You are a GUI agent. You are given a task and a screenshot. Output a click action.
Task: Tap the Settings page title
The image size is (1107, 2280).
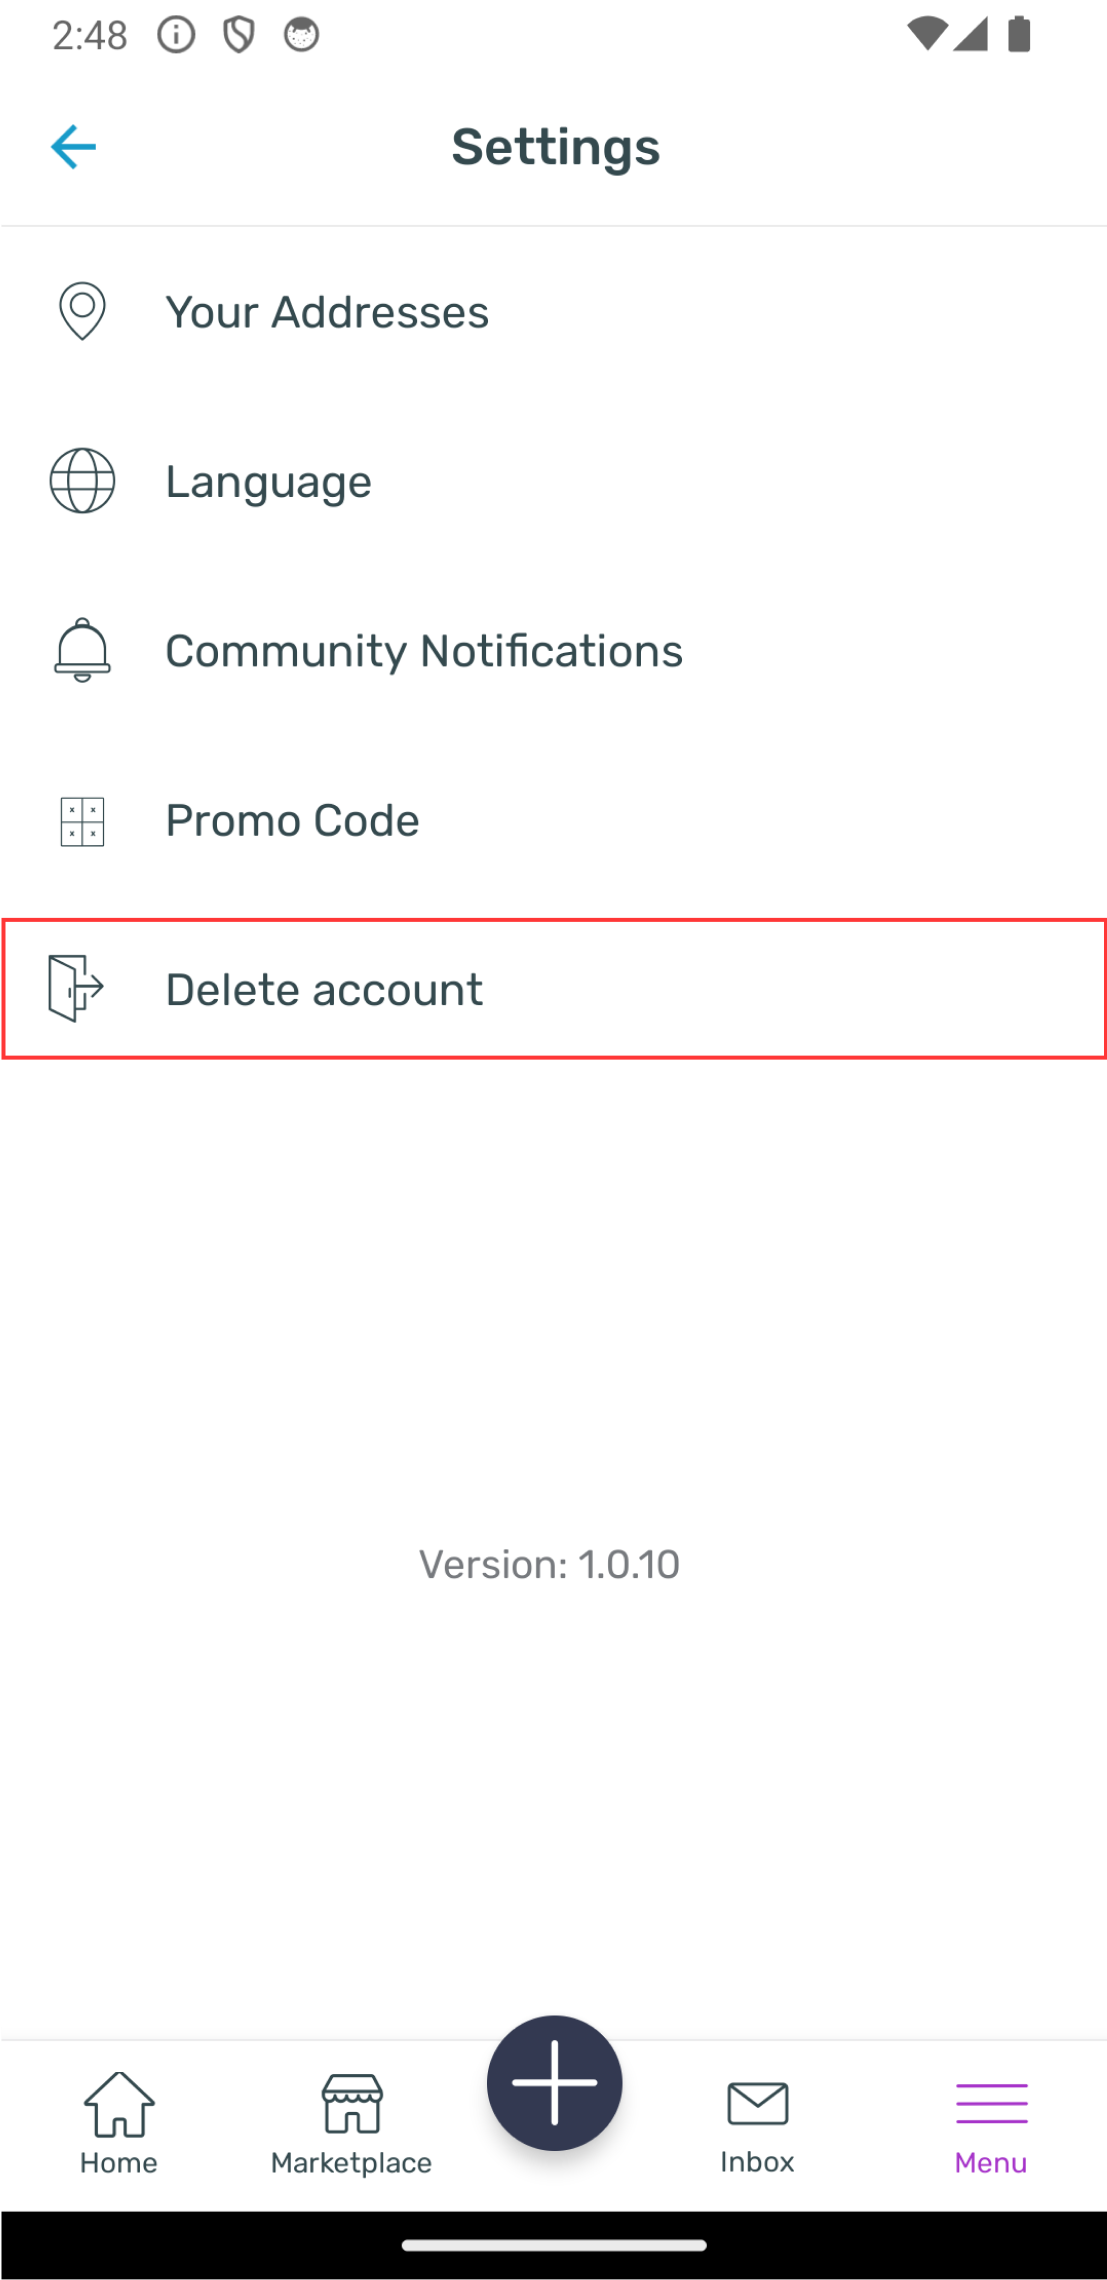(555, 147)
